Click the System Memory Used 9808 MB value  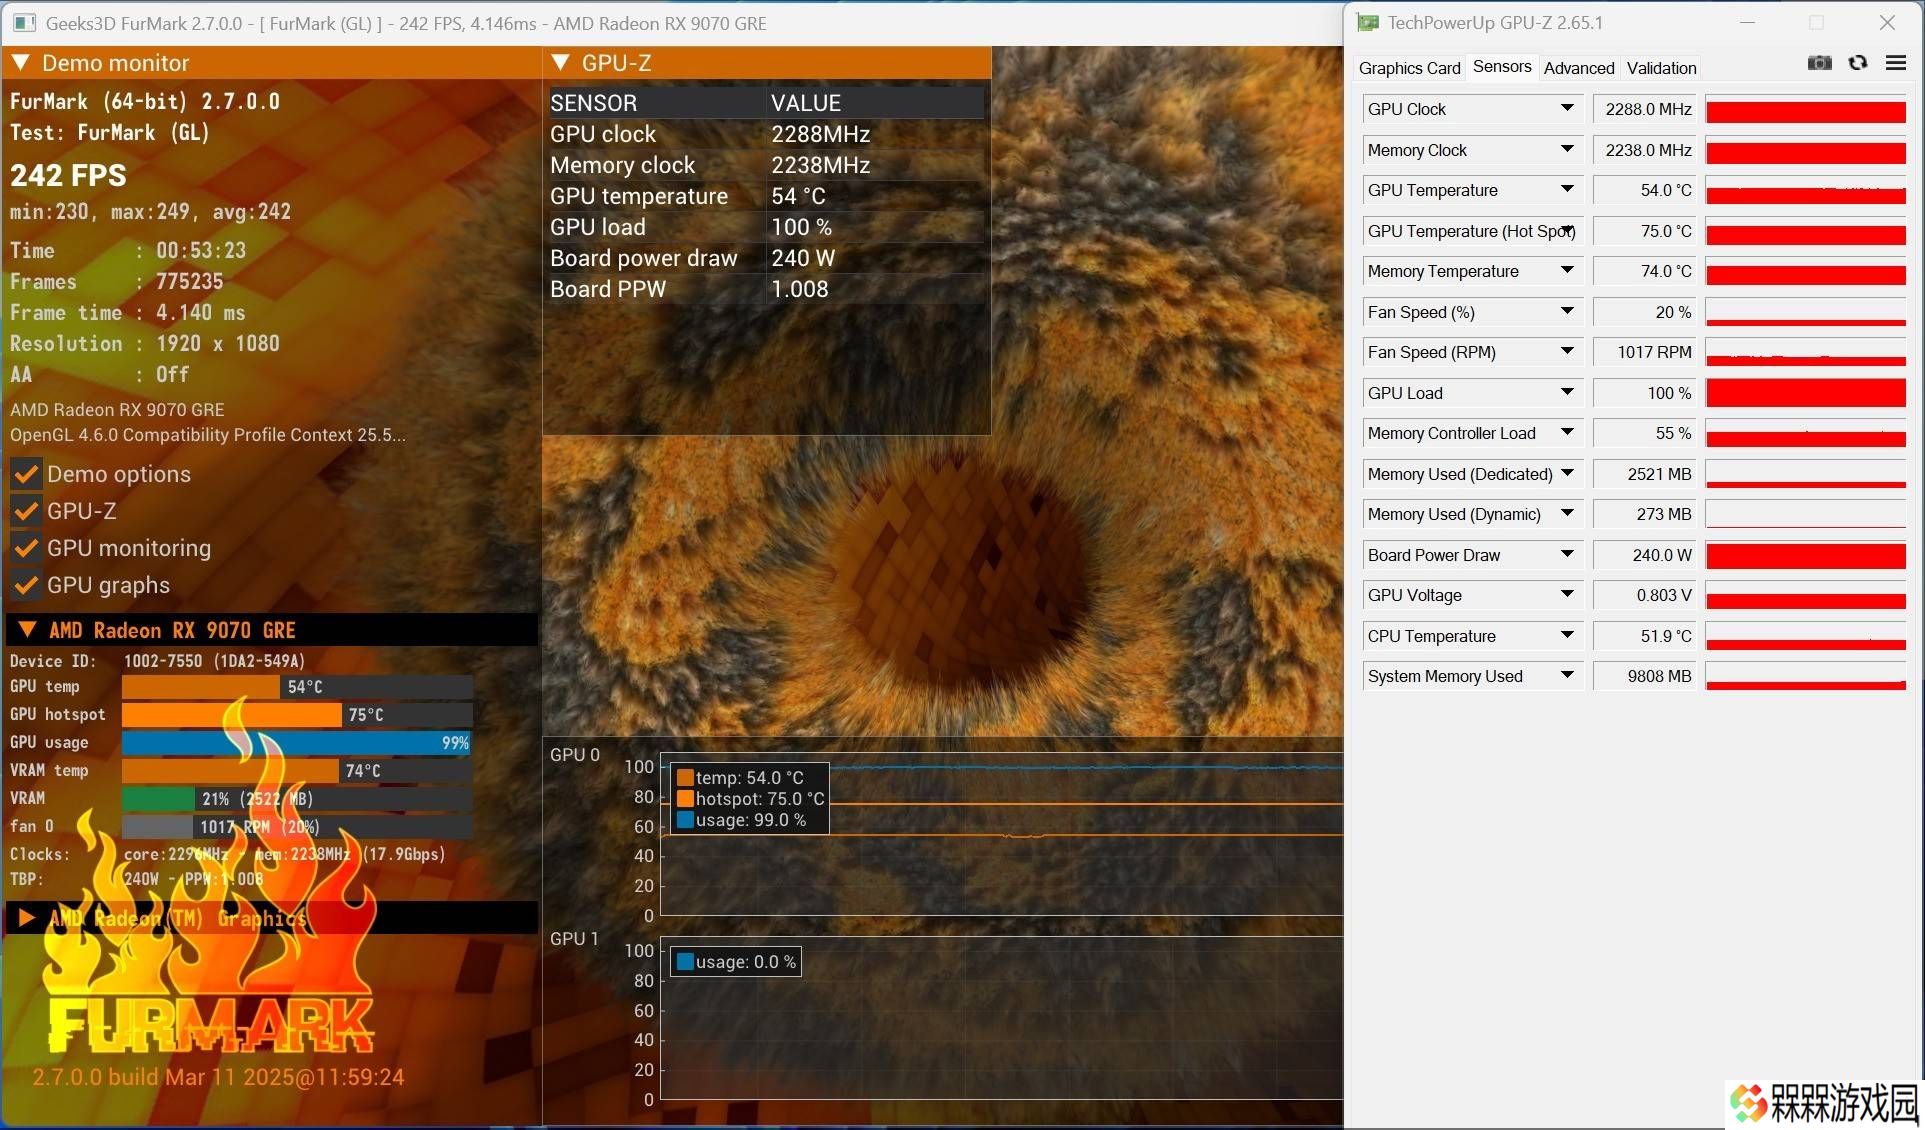(x=1645, y=676)
